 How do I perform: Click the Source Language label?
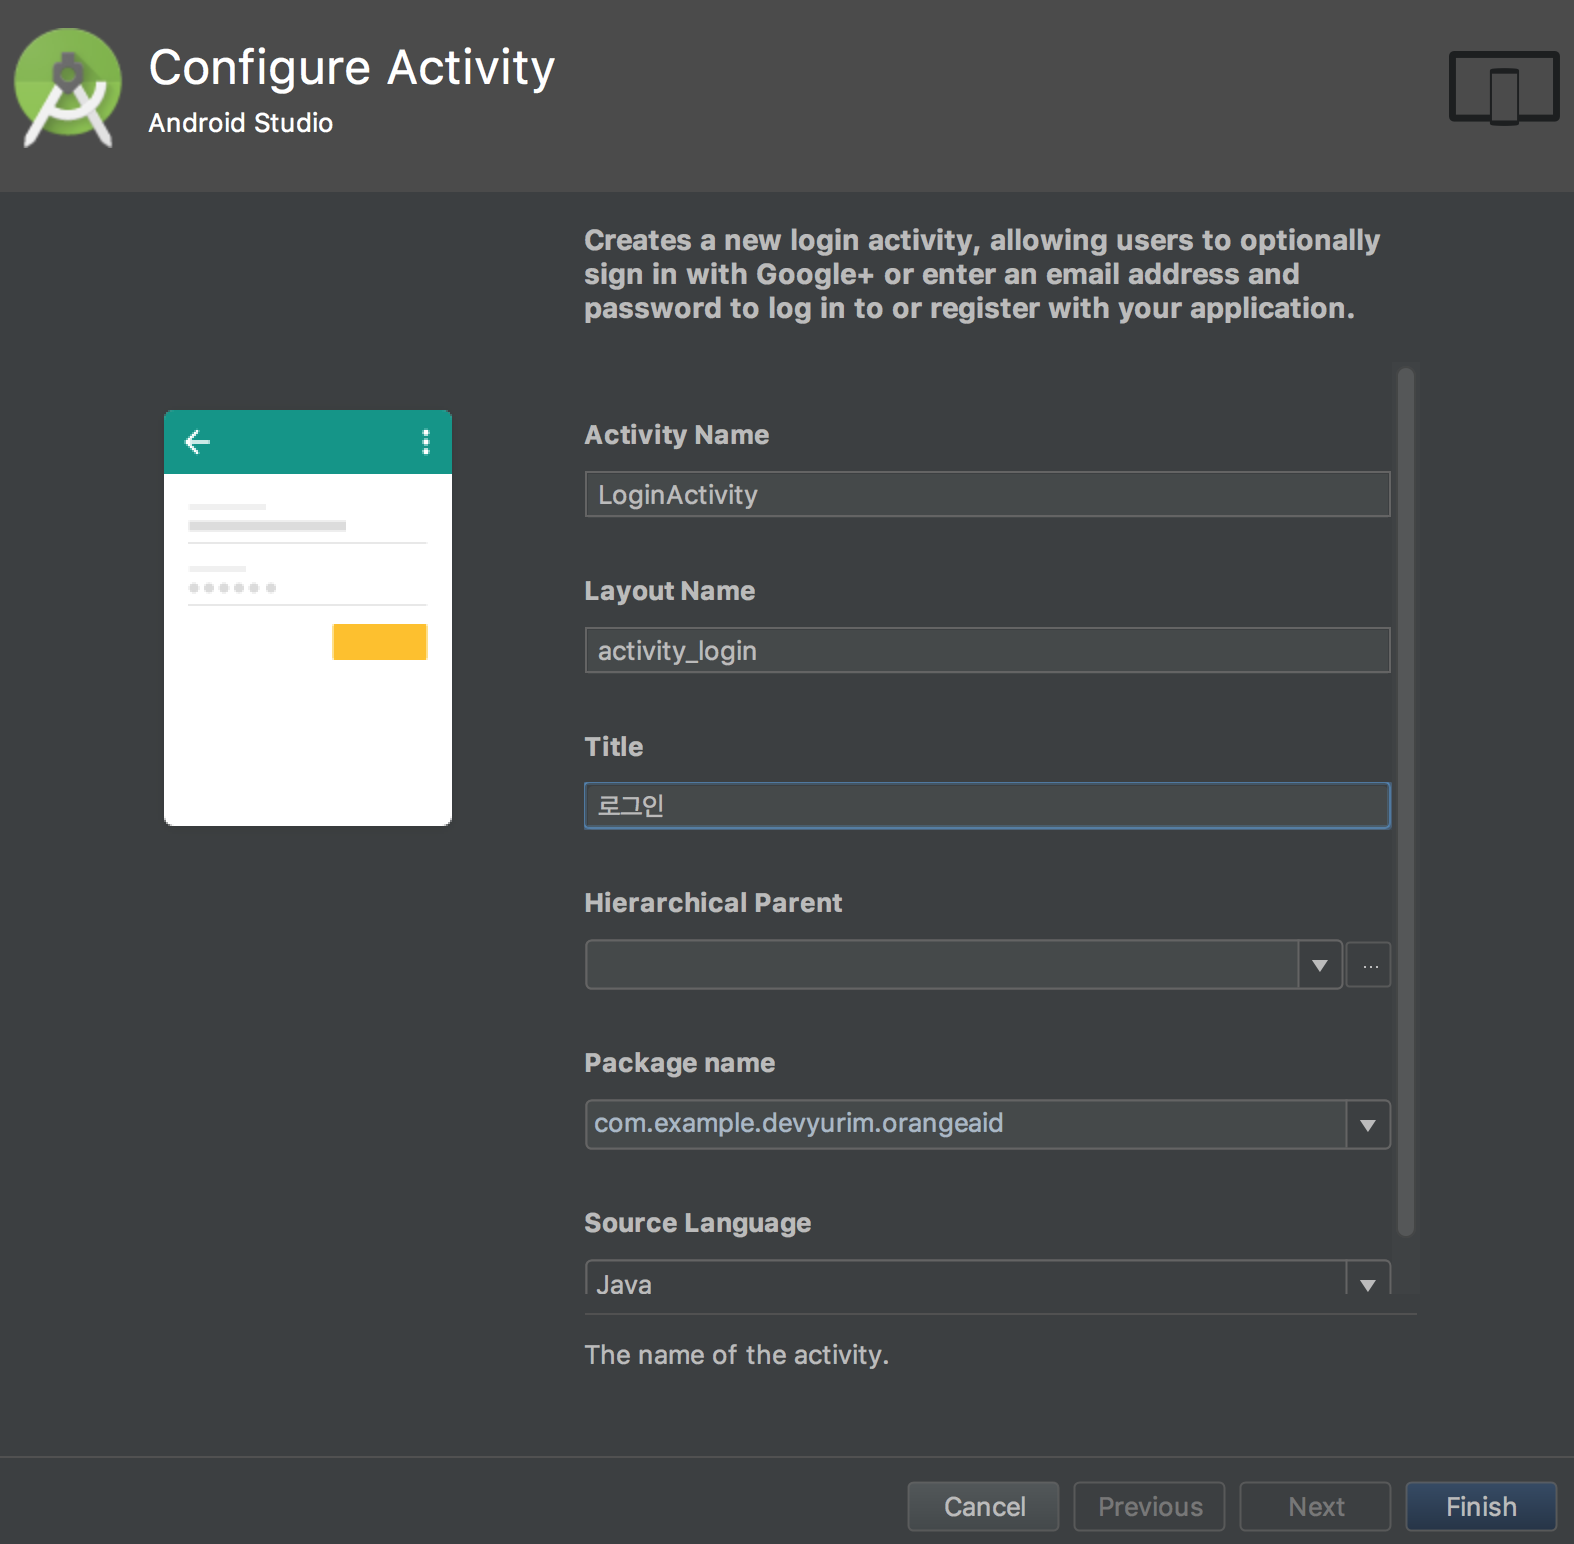(x=698, y=1223)
